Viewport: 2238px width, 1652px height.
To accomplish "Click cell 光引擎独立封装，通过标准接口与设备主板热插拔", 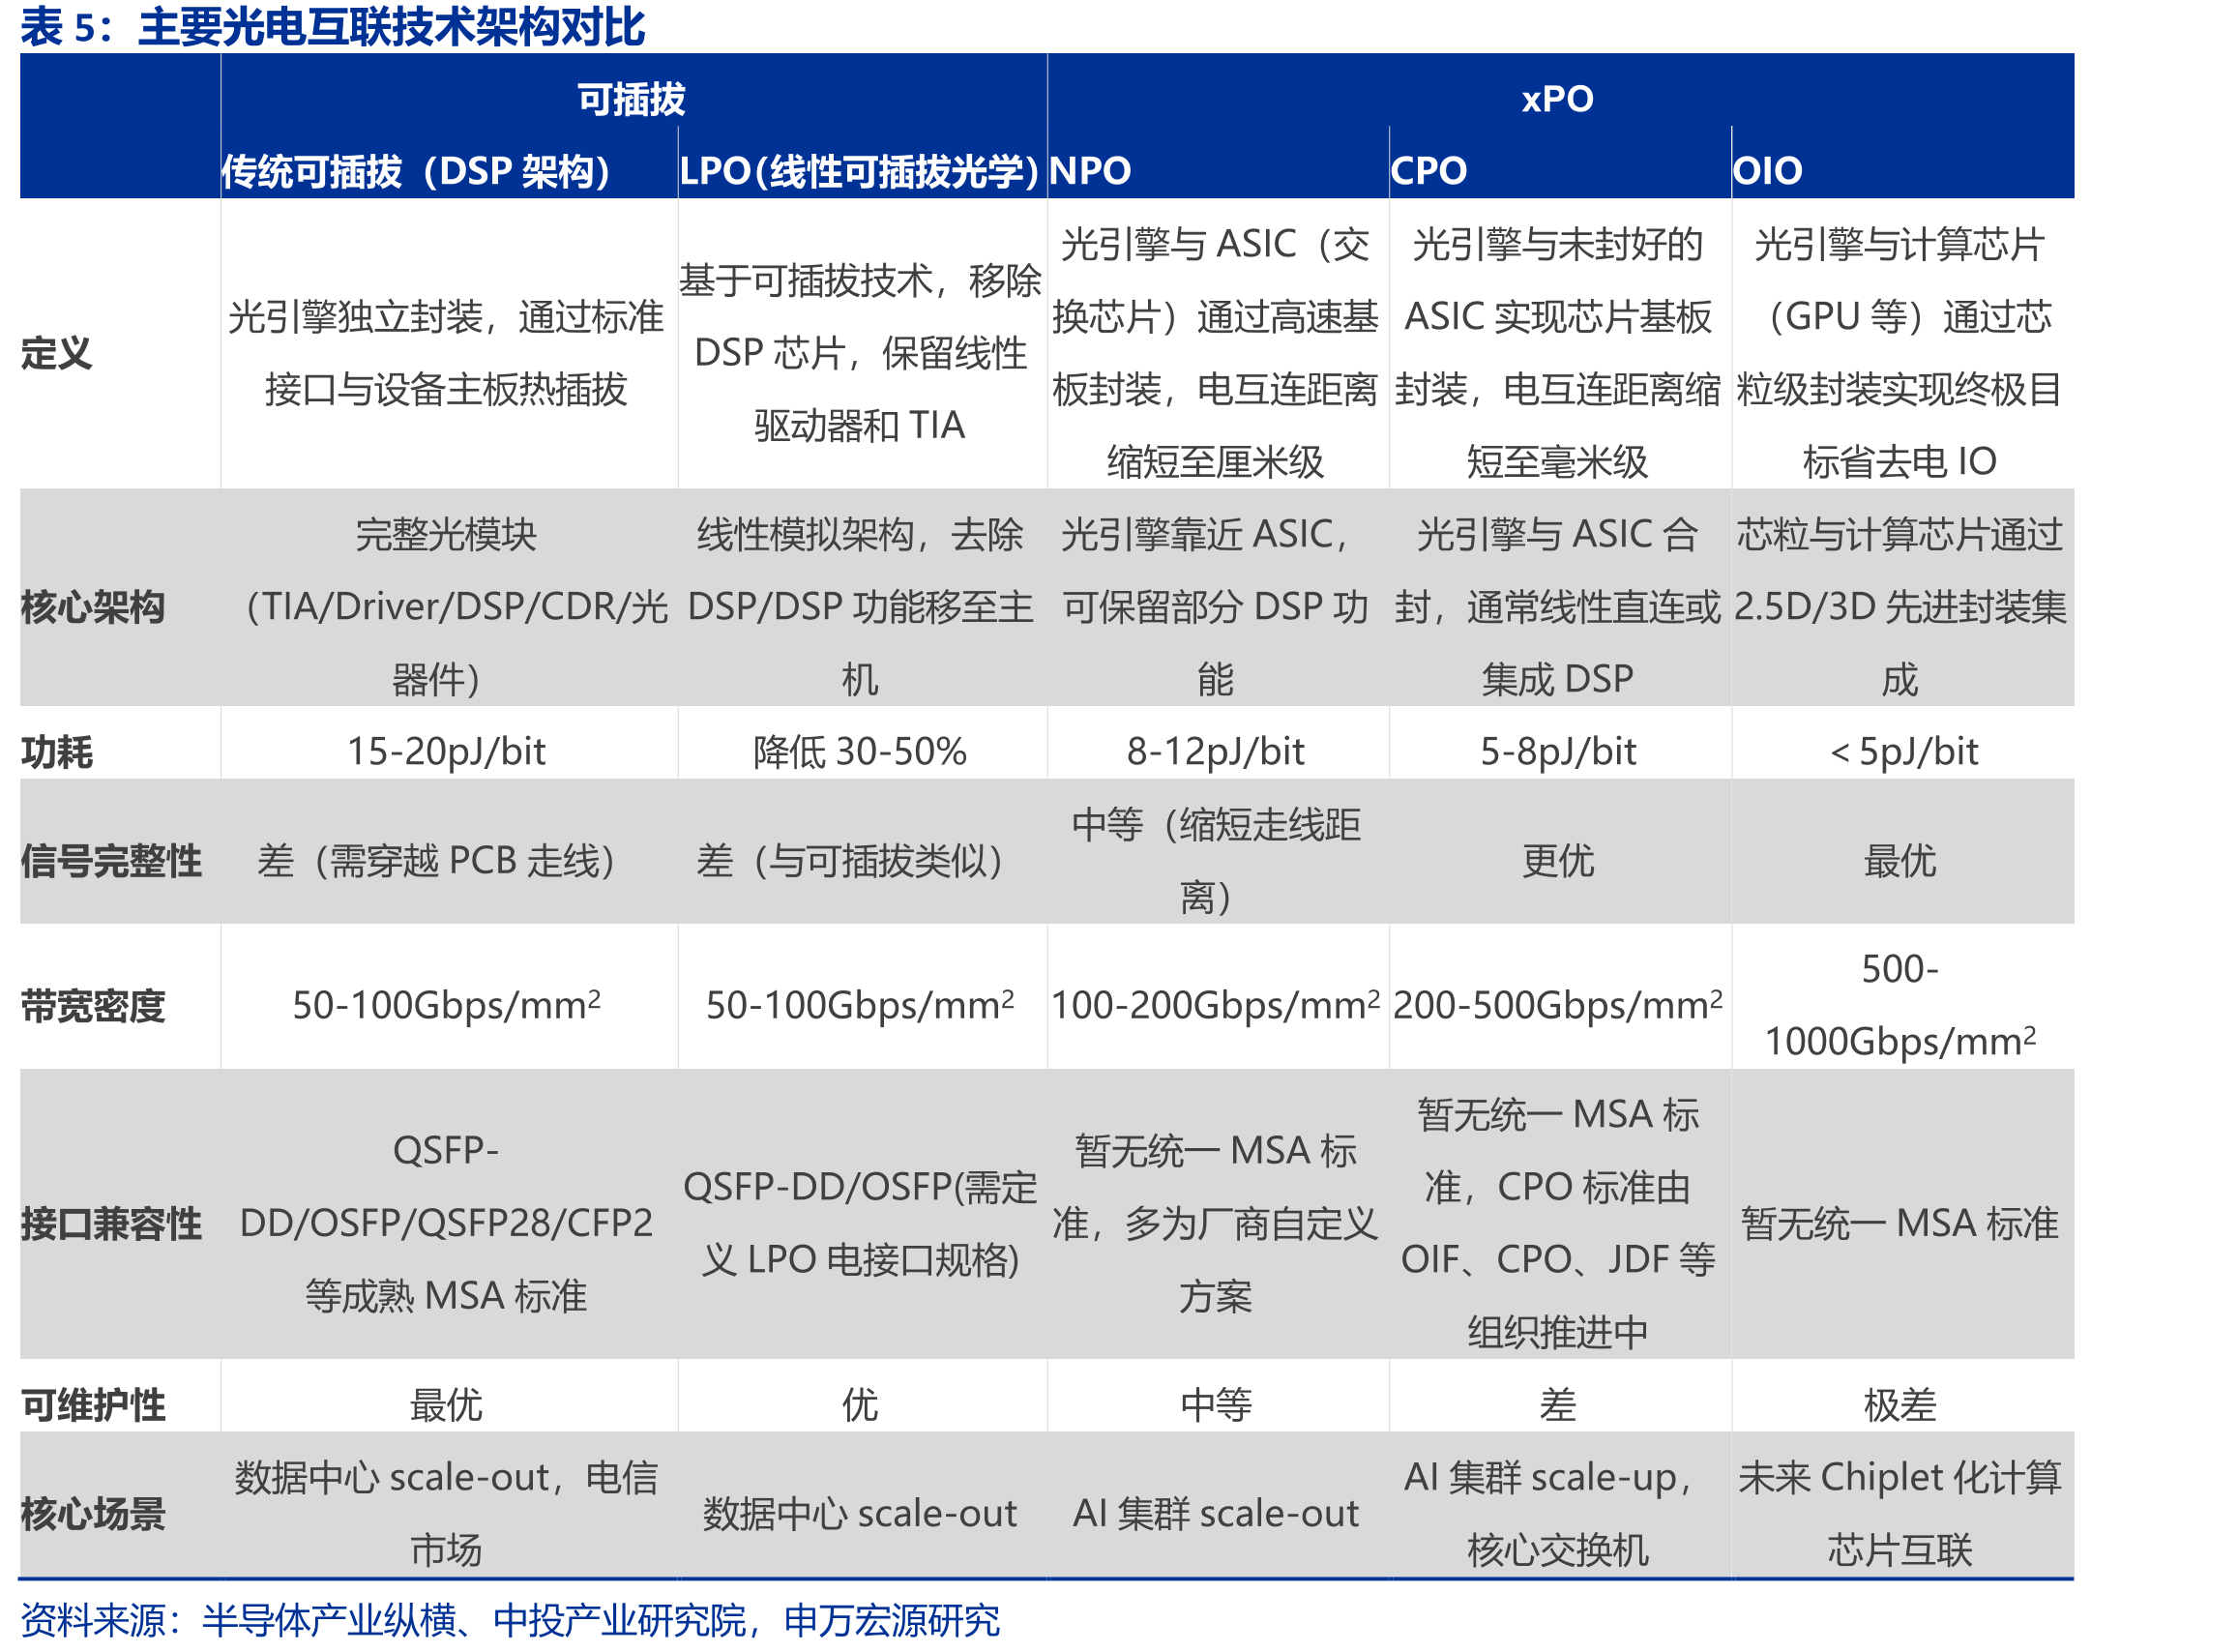I will point(446,353).
